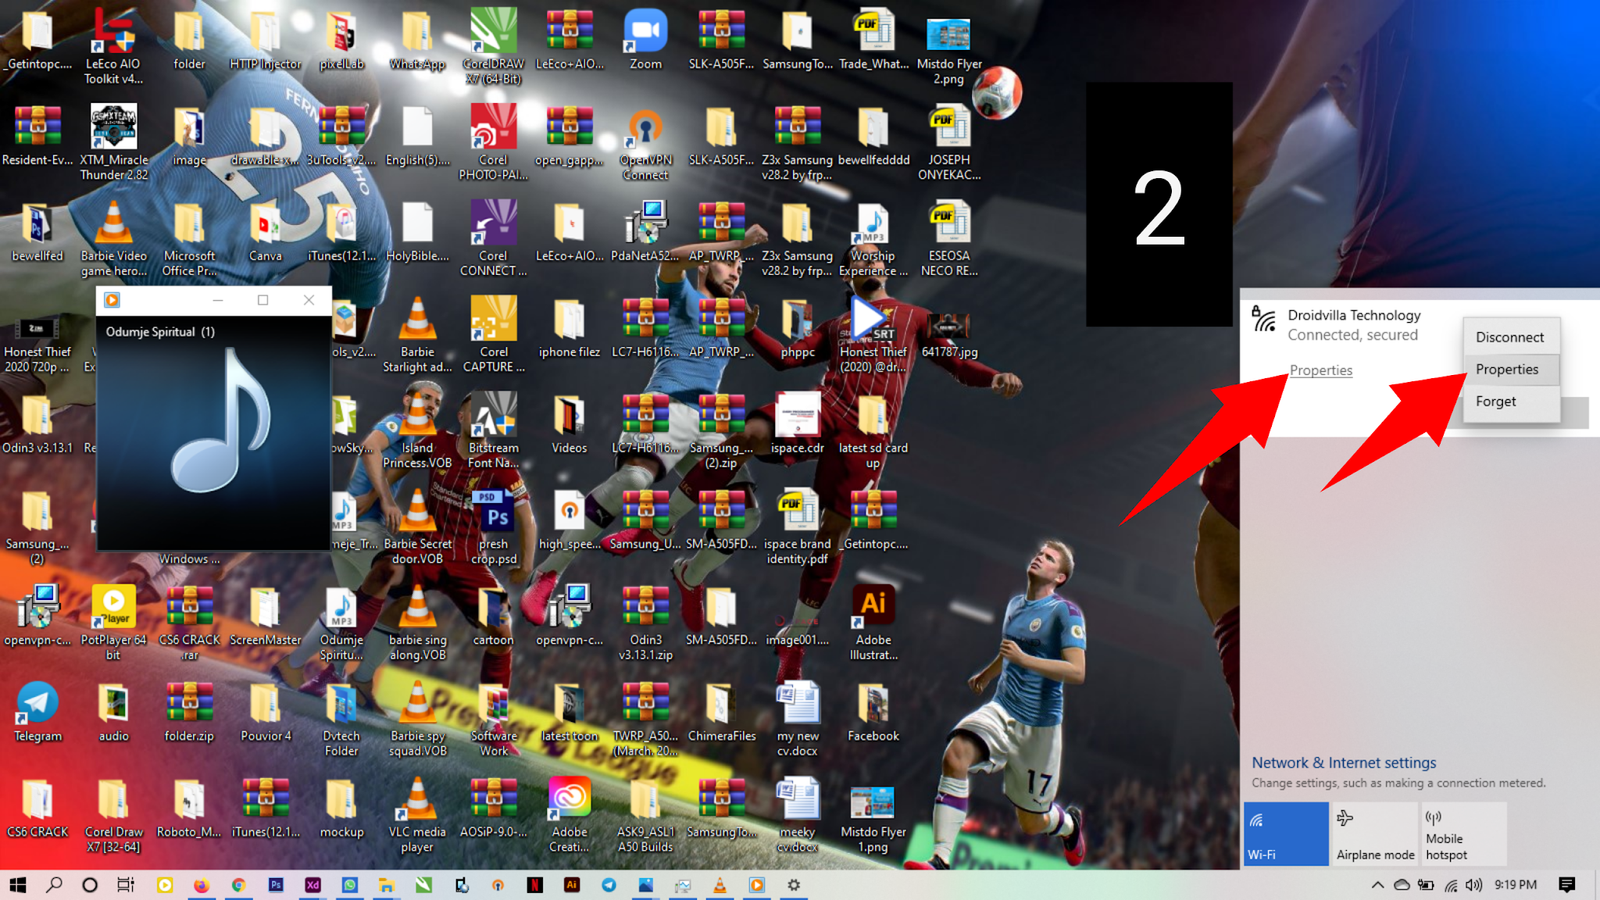
Task: Click the media player window app icon
Action: tap(112, 300)
